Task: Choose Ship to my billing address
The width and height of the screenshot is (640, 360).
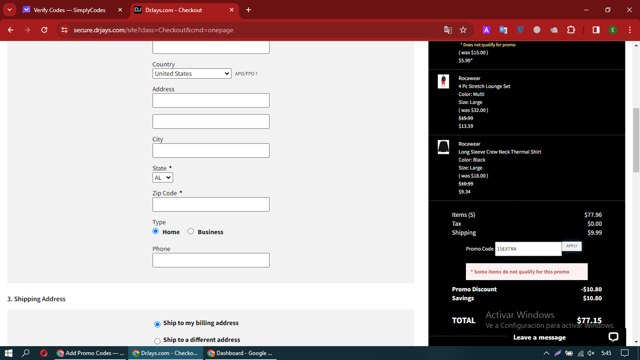Action: coord(157,324)
